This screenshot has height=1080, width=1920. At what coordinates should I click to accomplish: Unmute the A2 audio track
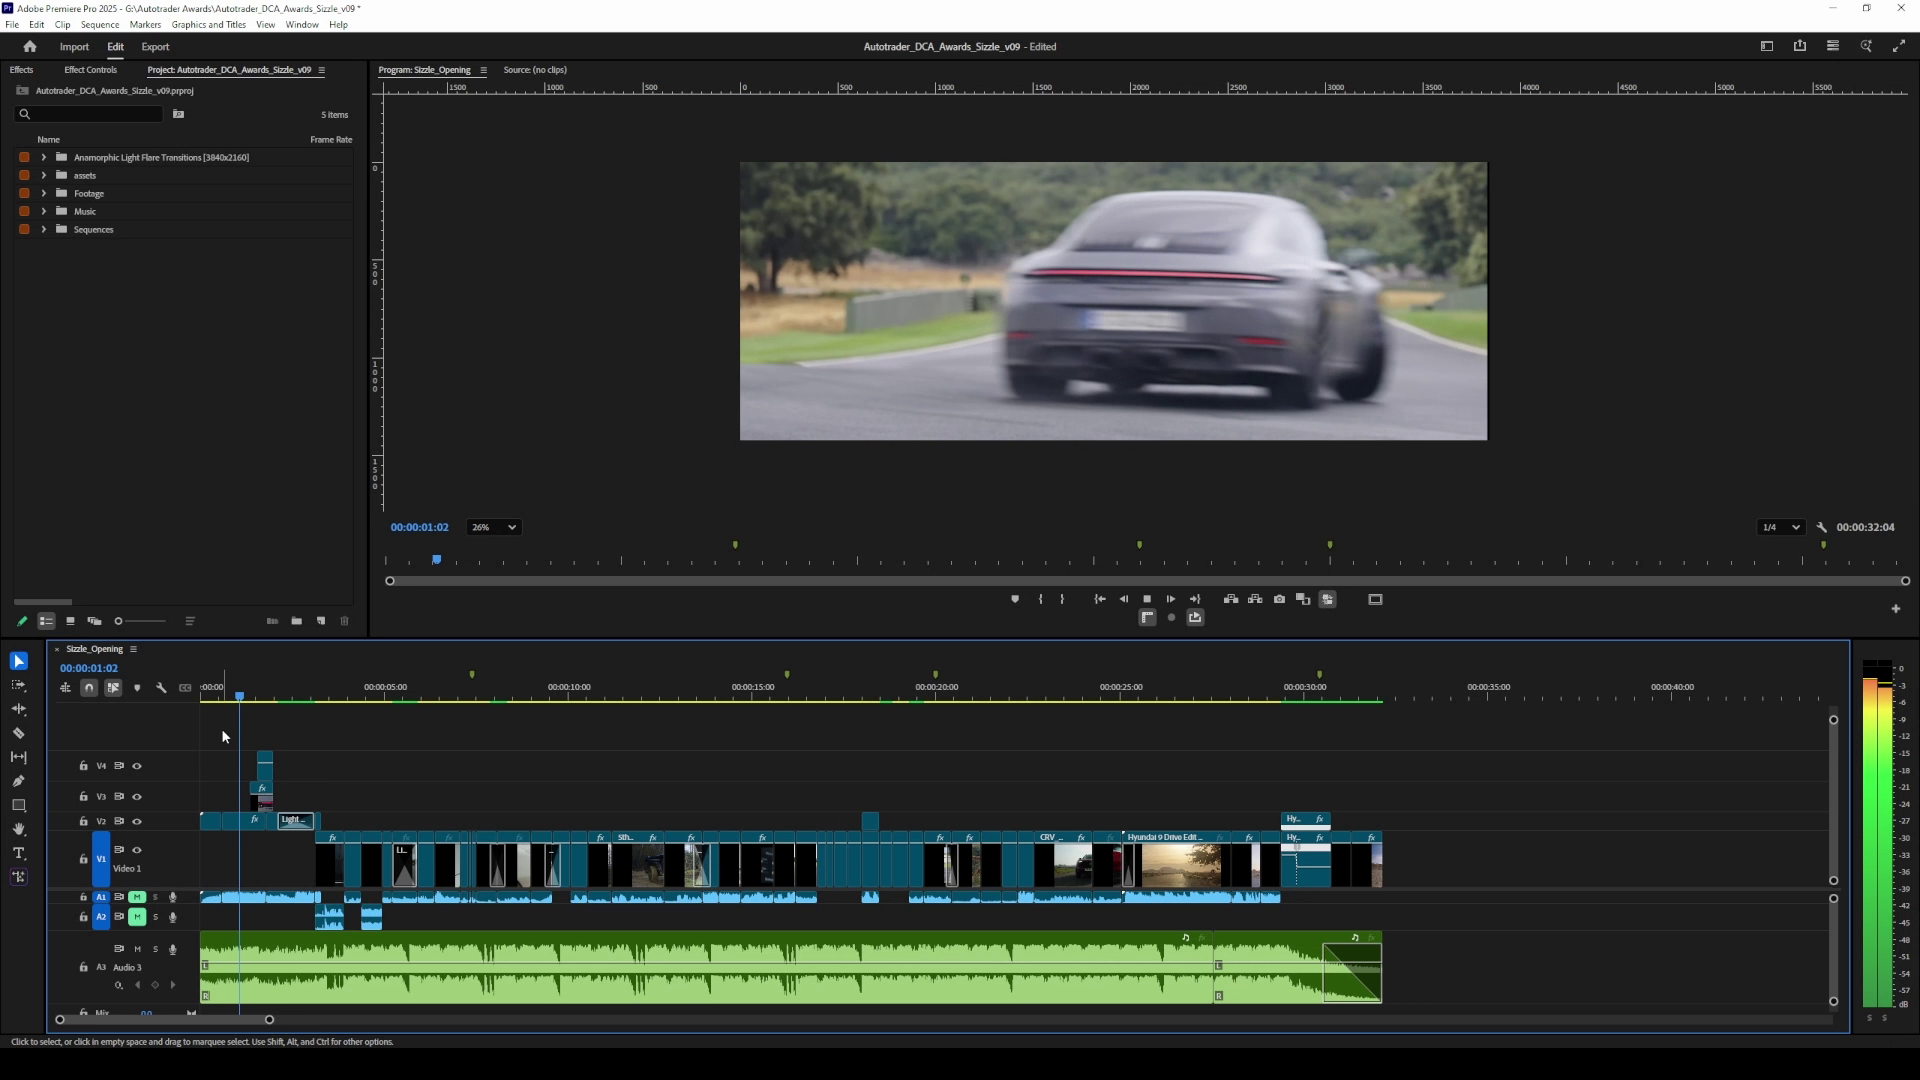point(137,917)
